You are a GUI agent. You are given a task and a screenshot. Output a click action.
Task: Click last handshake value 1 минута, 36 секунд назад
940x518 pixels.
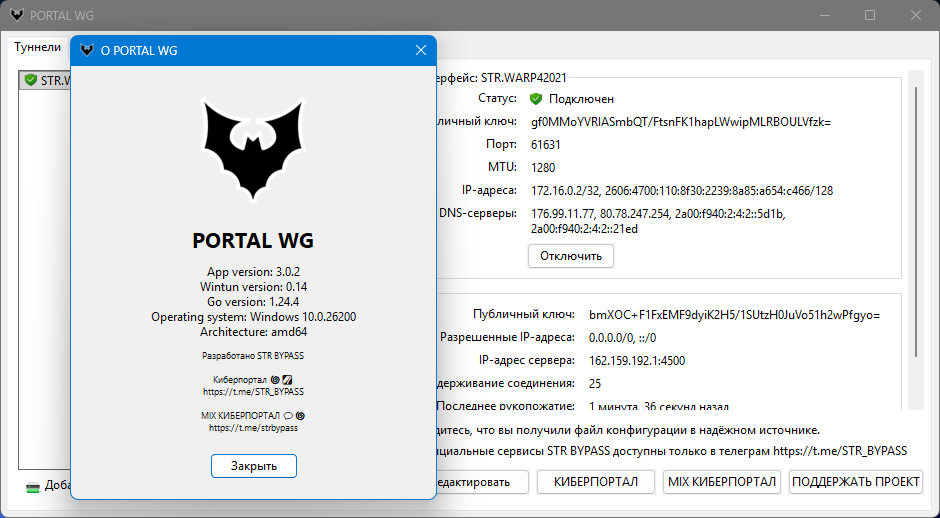coord(659,406)
